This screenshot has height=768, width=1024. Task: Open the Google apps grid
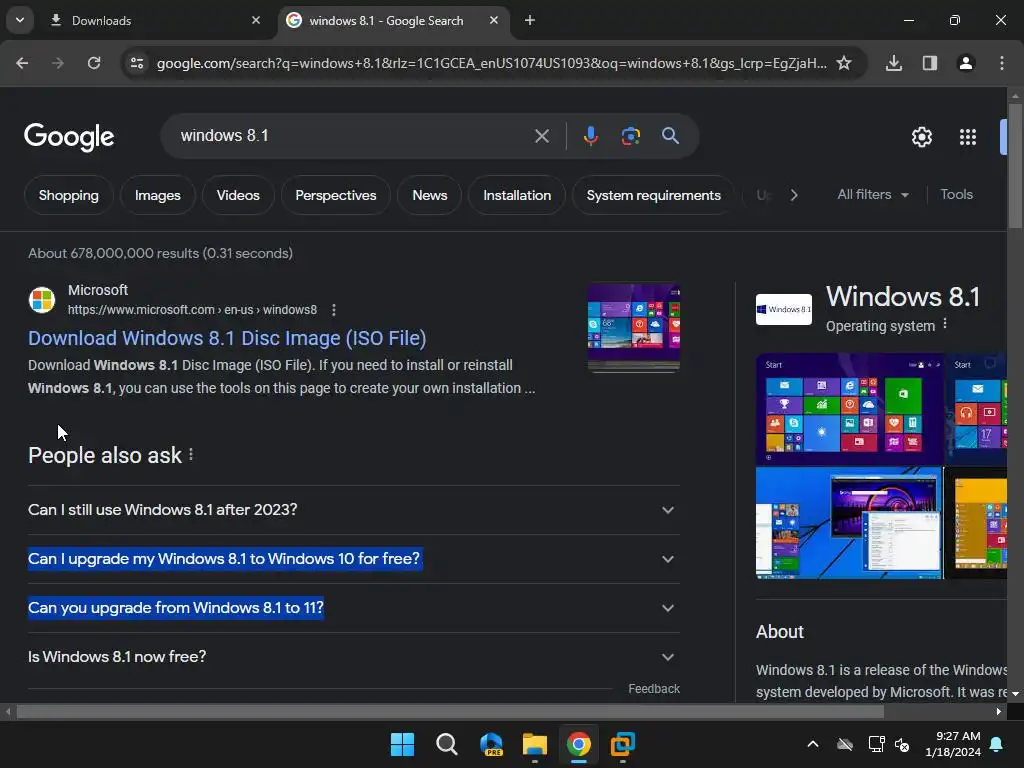coord(967,137)
